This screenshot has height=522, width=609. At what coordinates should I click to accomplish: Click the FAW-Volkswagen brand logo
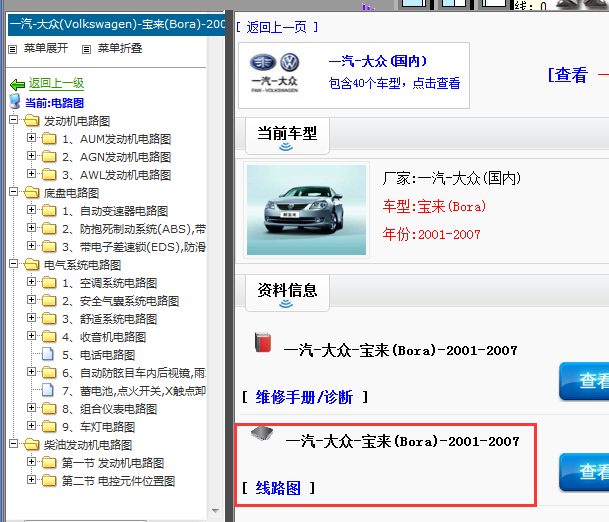(275, 73)
